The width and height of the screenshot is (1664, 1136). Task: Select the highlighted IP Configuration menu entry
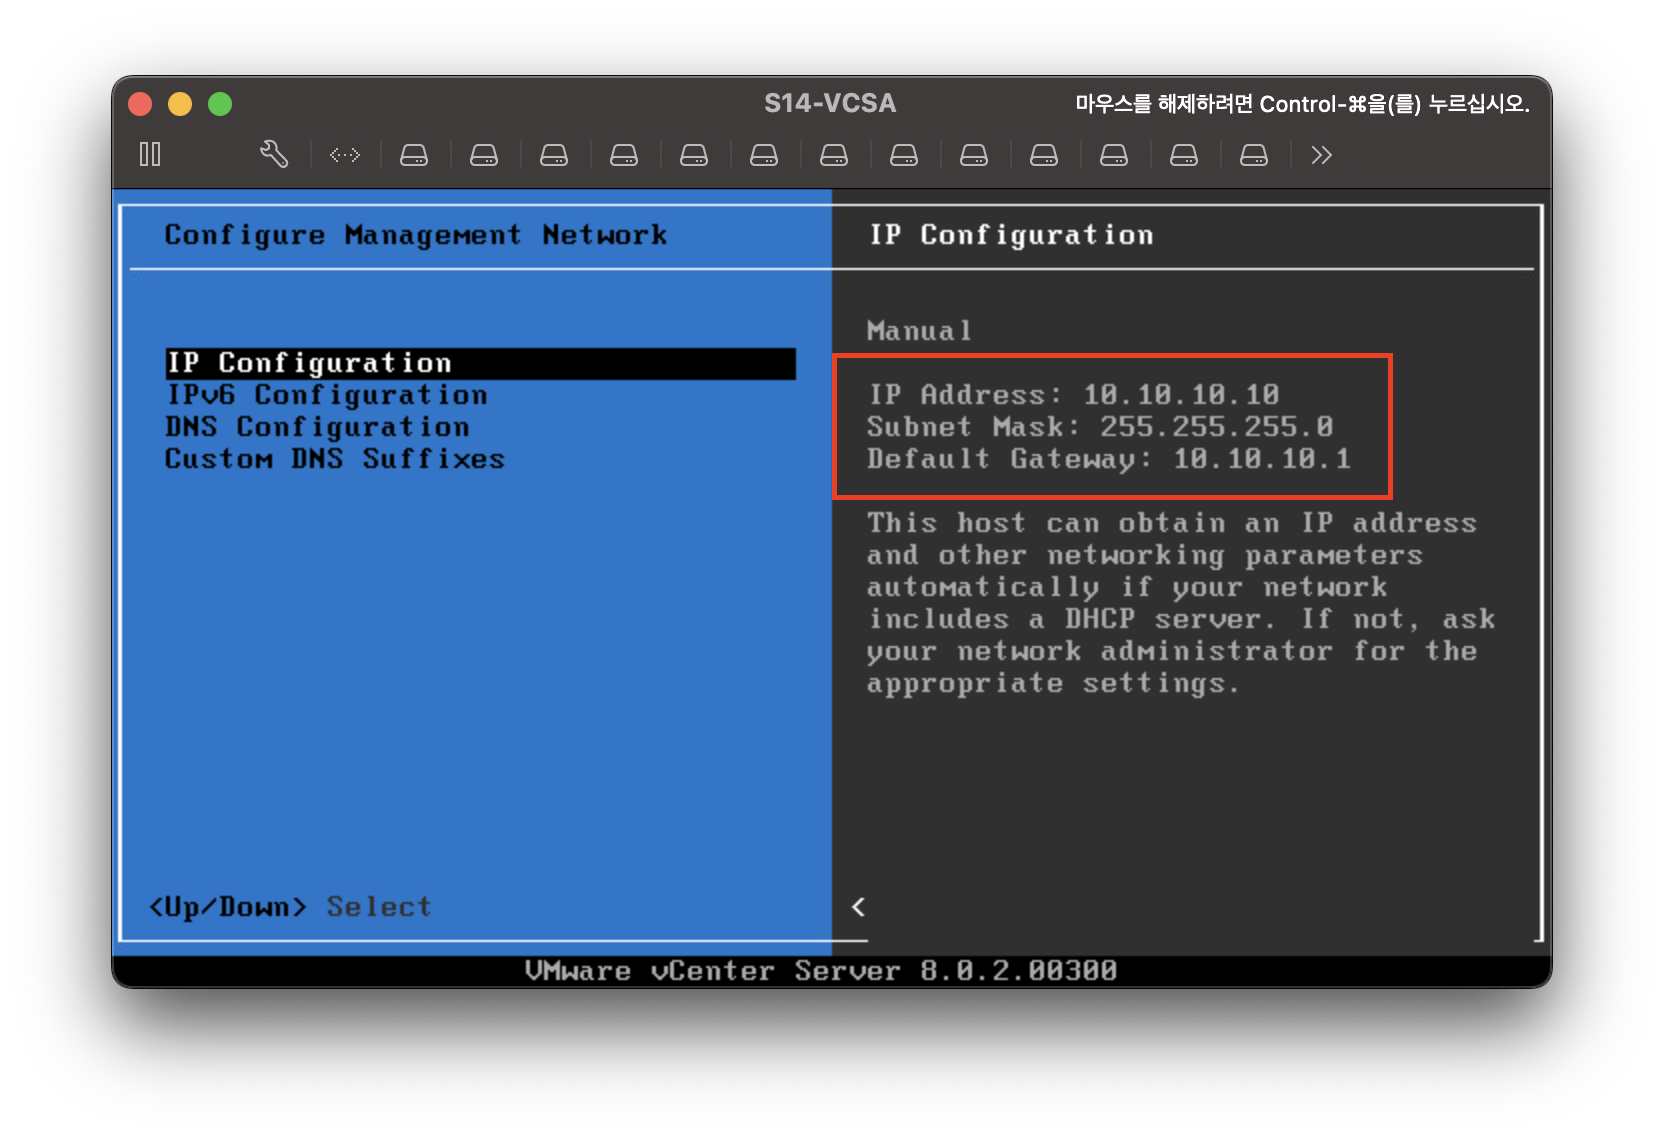[x=481, y=363]
